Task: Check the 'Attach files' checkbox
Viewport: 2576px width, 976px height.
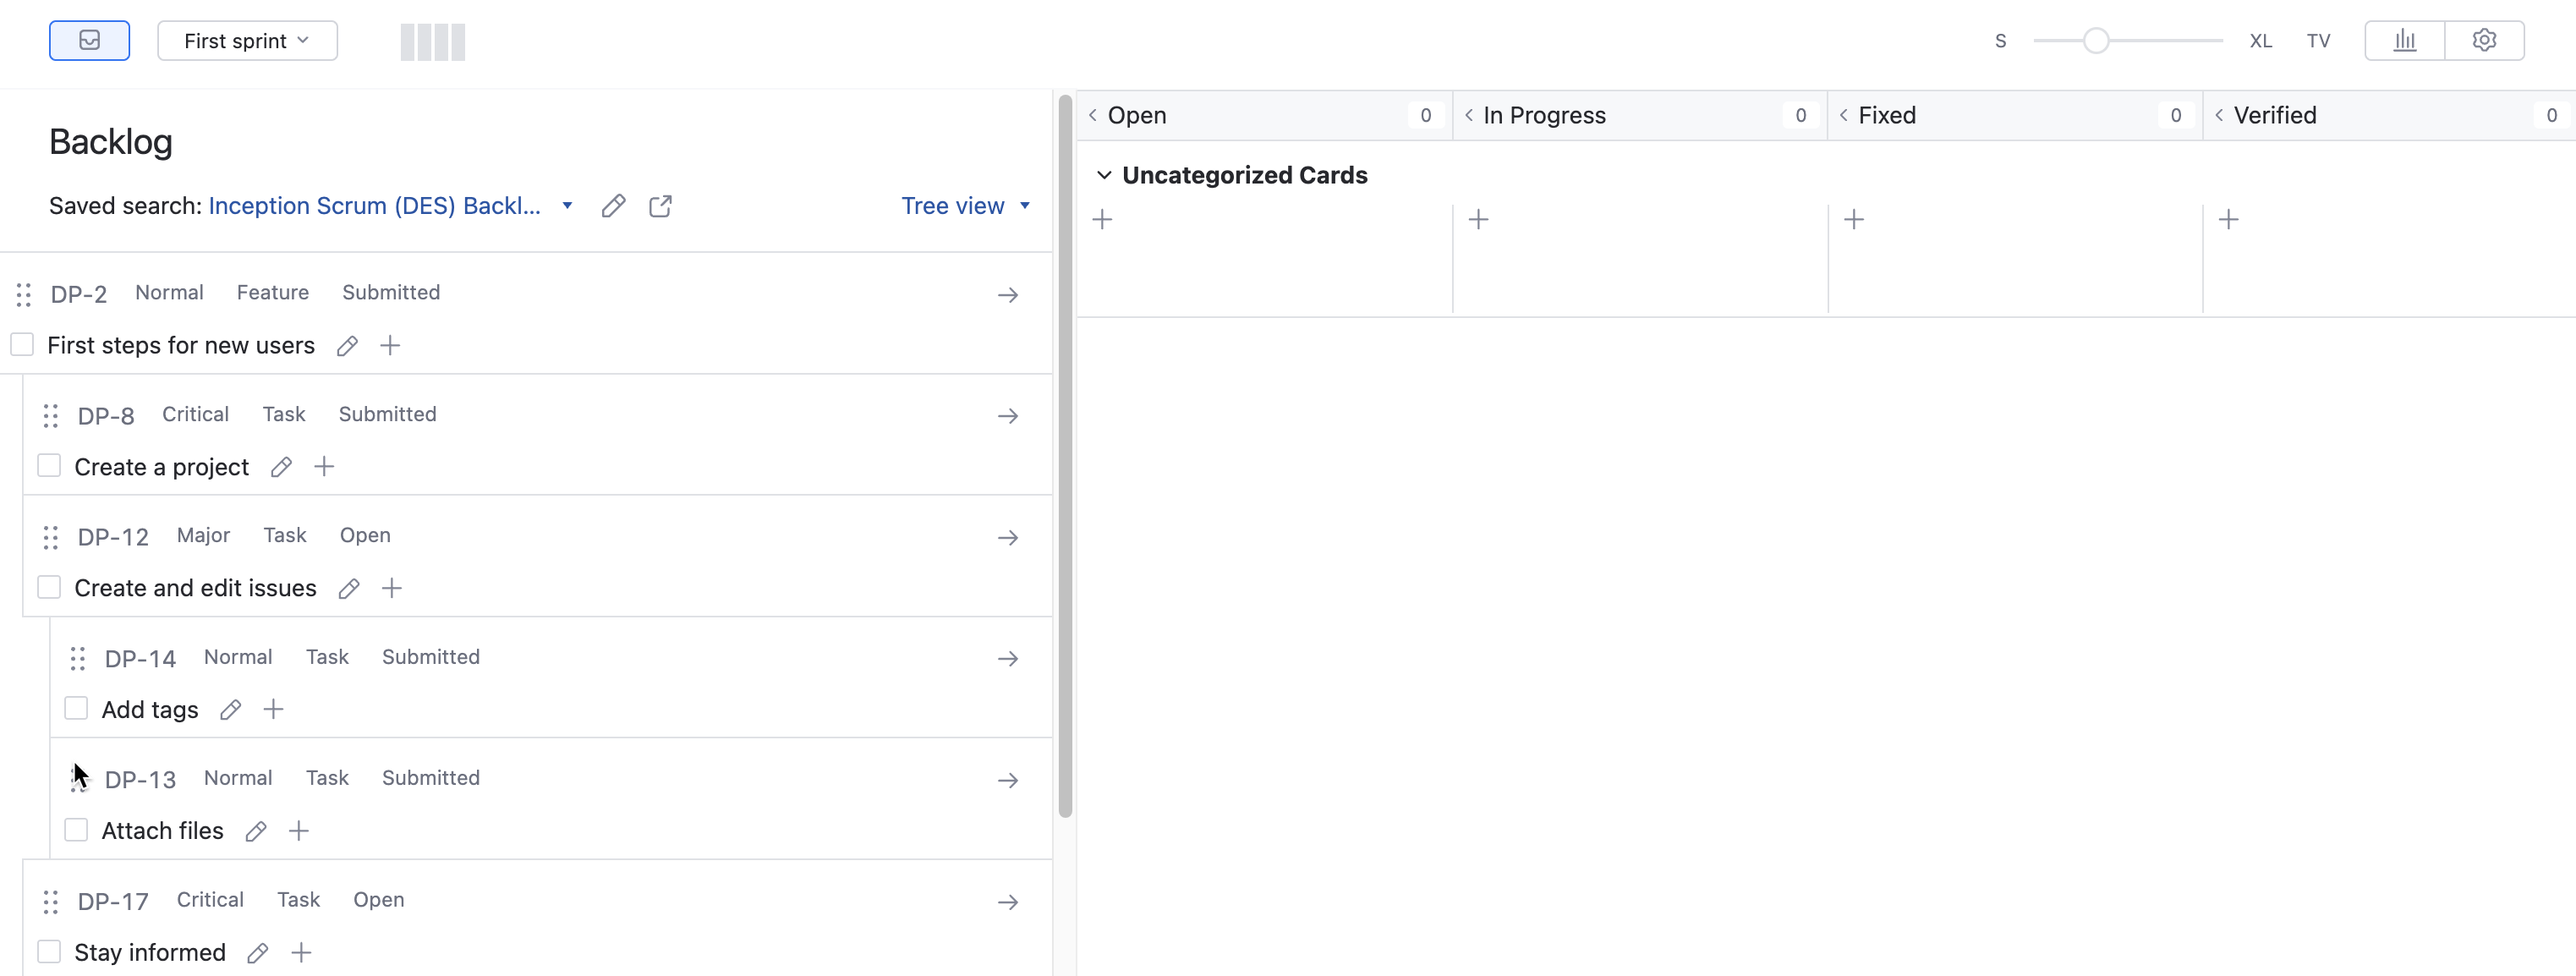Action: tap(76, 830)
